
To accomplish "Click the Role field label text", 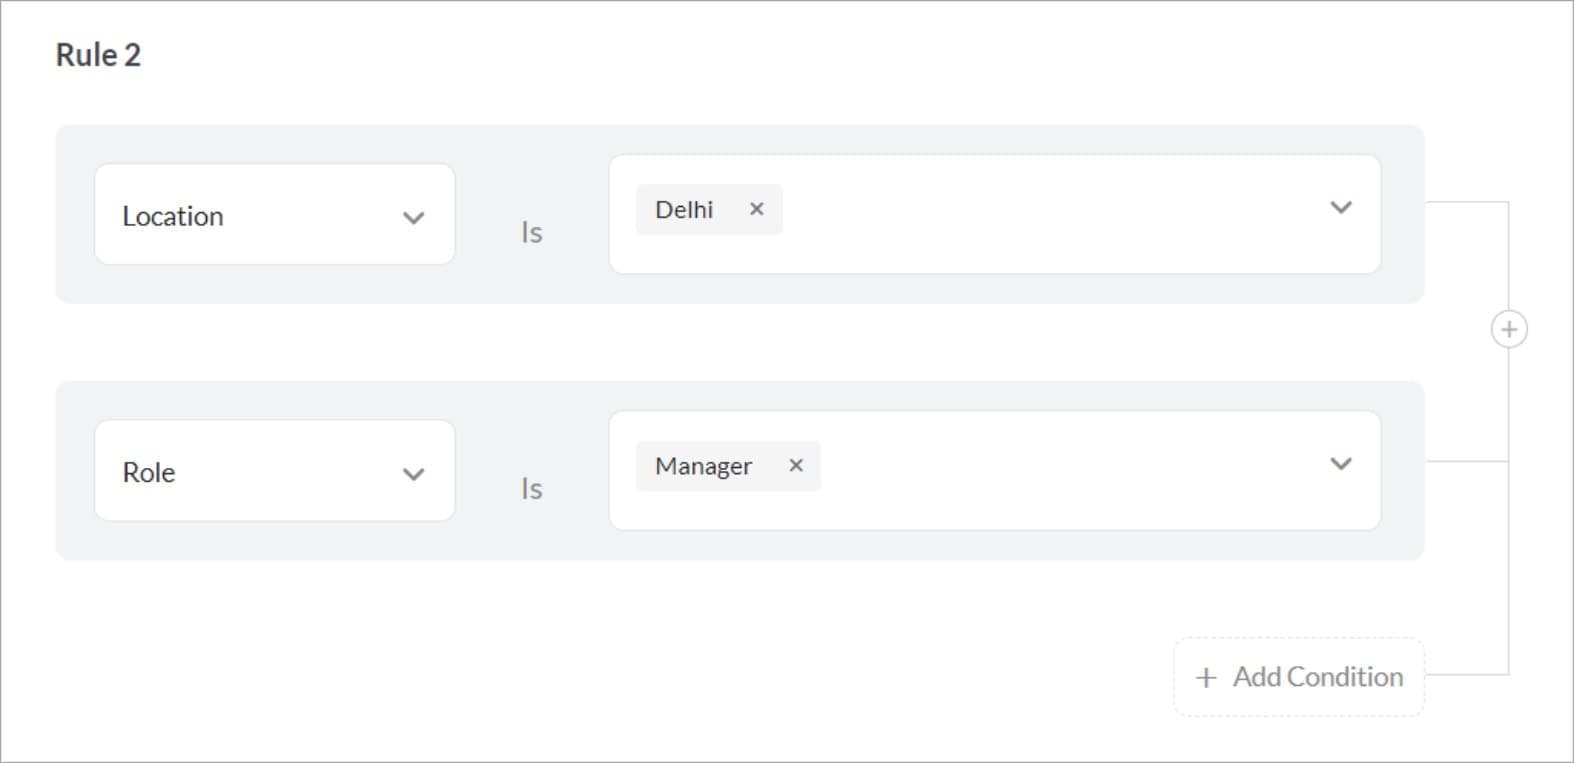I will point(149,472).
